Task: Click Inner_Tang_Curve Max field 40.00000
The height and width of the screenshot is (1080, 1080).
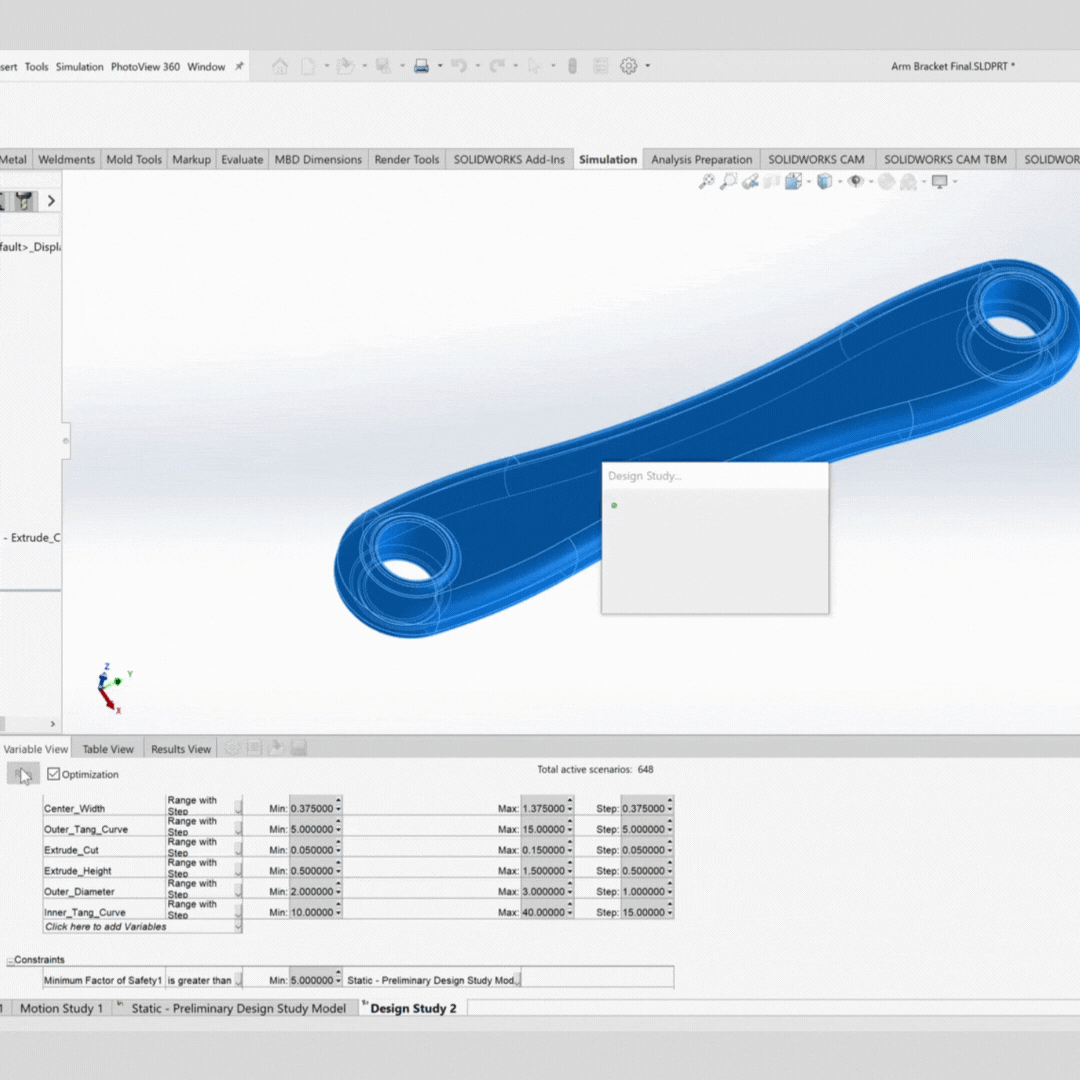Action: (x=543, y=912)
